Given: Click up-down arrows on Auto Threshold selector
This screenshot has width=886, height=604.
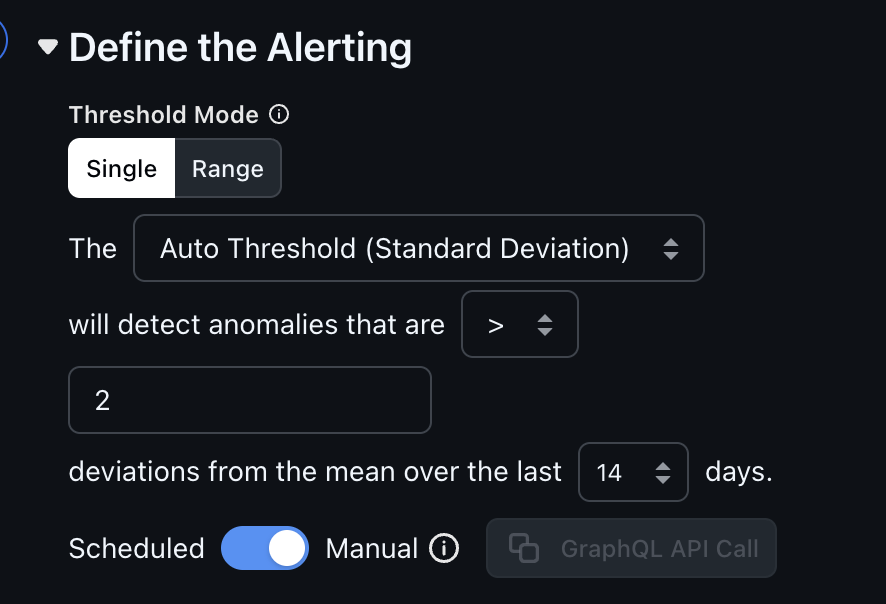Looking at the screenshot, I should point(671,248).
